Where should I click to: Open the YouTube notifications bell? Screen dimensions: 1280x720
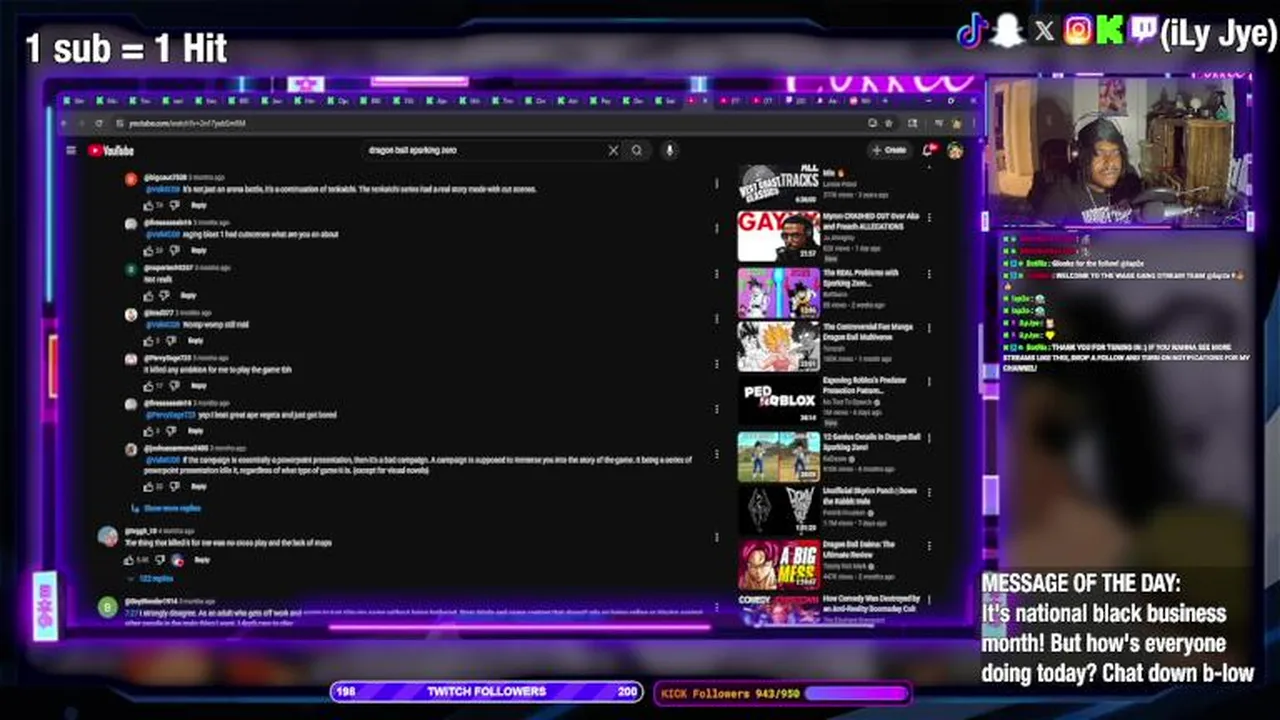(928, 150)
